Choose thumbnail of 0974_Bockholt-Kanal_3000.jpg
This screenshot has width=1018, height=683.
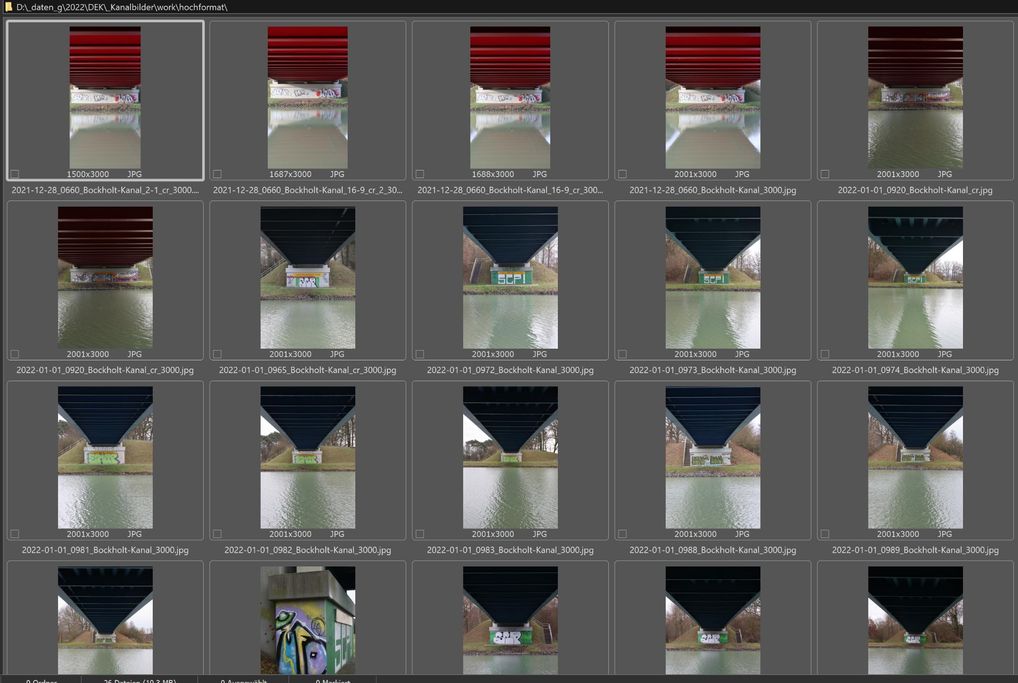tap(915, 277)
